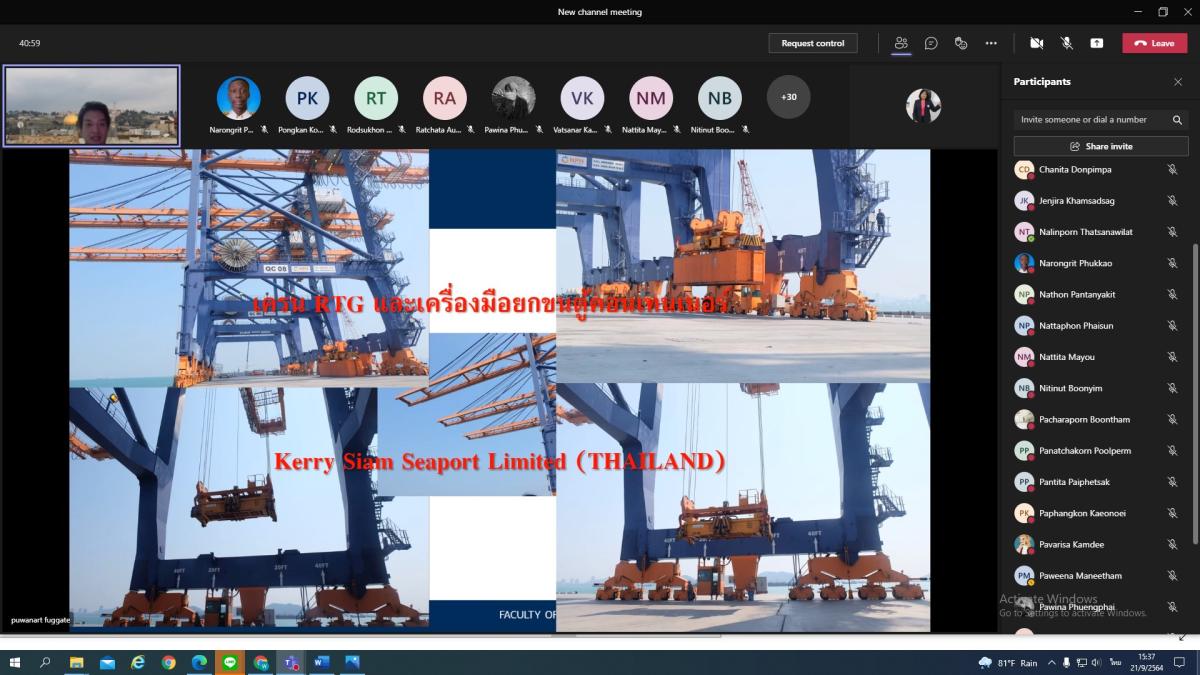
Task: Open the meeting chat conversation
Action: tap(931, 43)
